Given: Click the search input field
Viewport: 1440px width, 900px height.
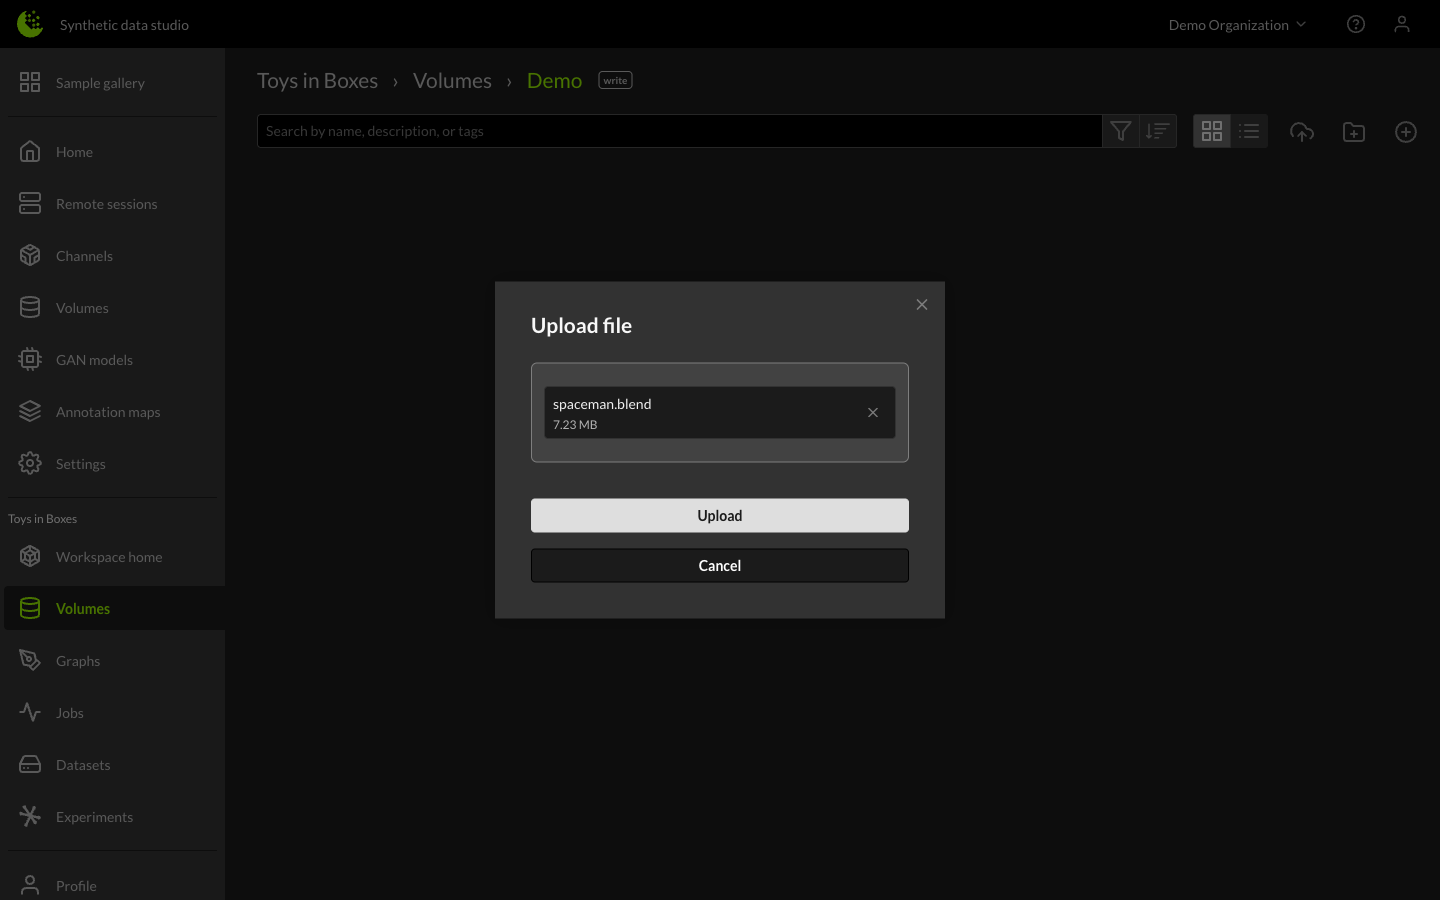Looking at the screenshot, I should [x=679, y=130].
